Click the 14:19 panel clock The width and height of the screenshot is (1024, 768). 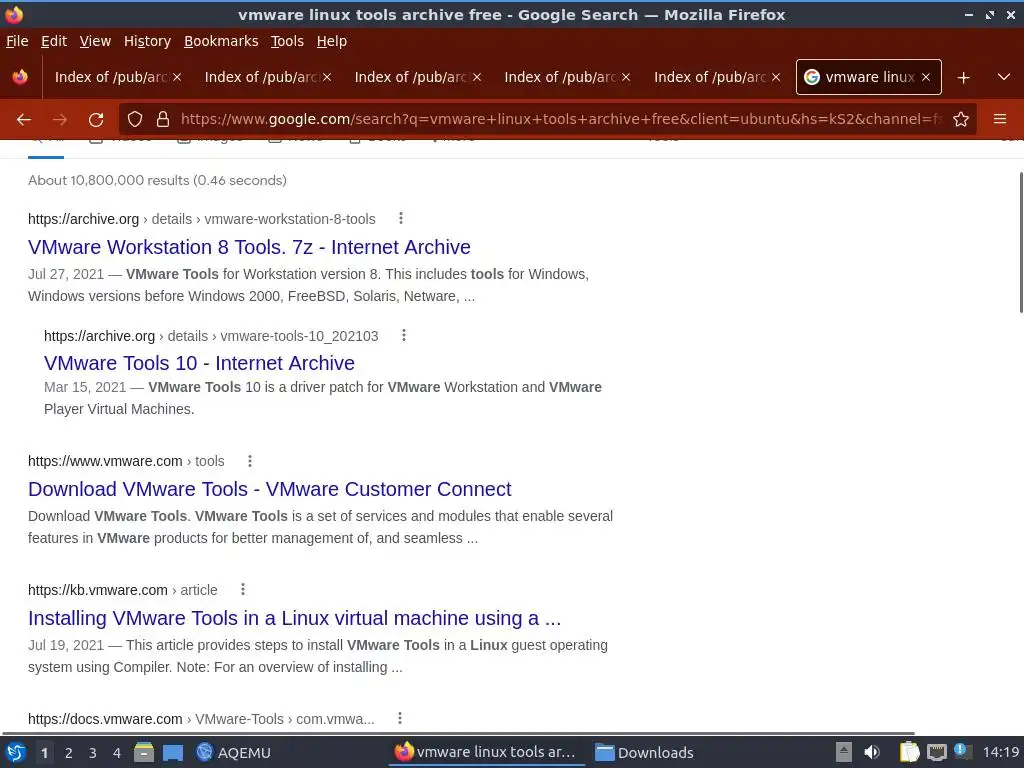[1001, 752]
